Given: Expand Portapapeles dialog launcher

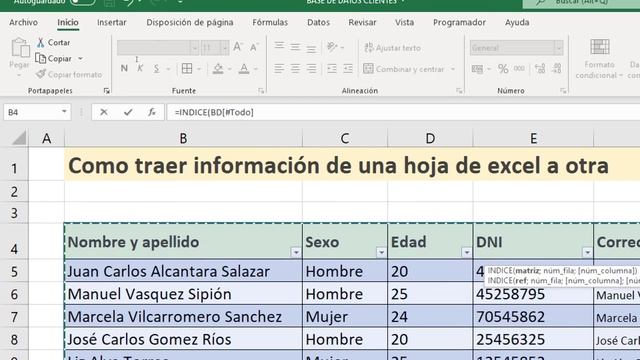Looking at the screenshot, I should [x=107, y=91].
